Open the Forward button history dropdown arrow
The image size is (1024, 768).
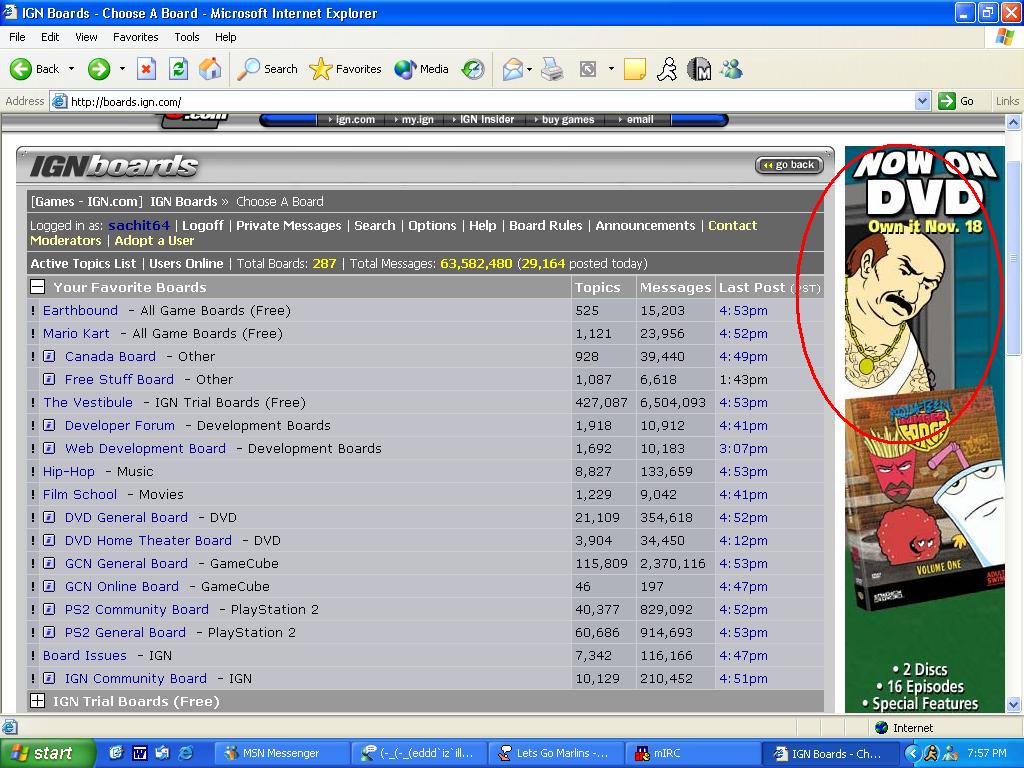coord(122,69)
